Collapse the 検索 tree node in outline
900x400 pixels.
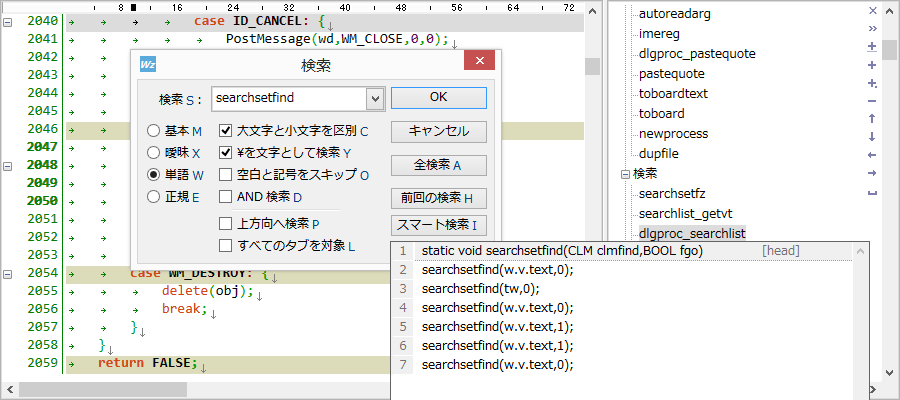626,174
